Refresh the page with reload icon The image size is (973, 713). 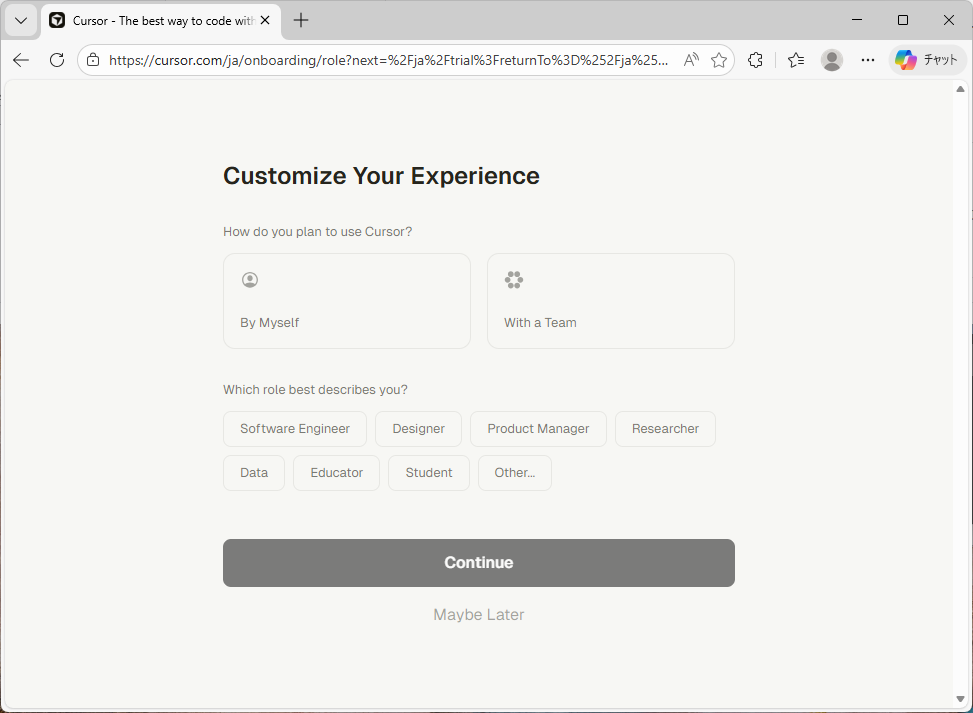point(57,60)
